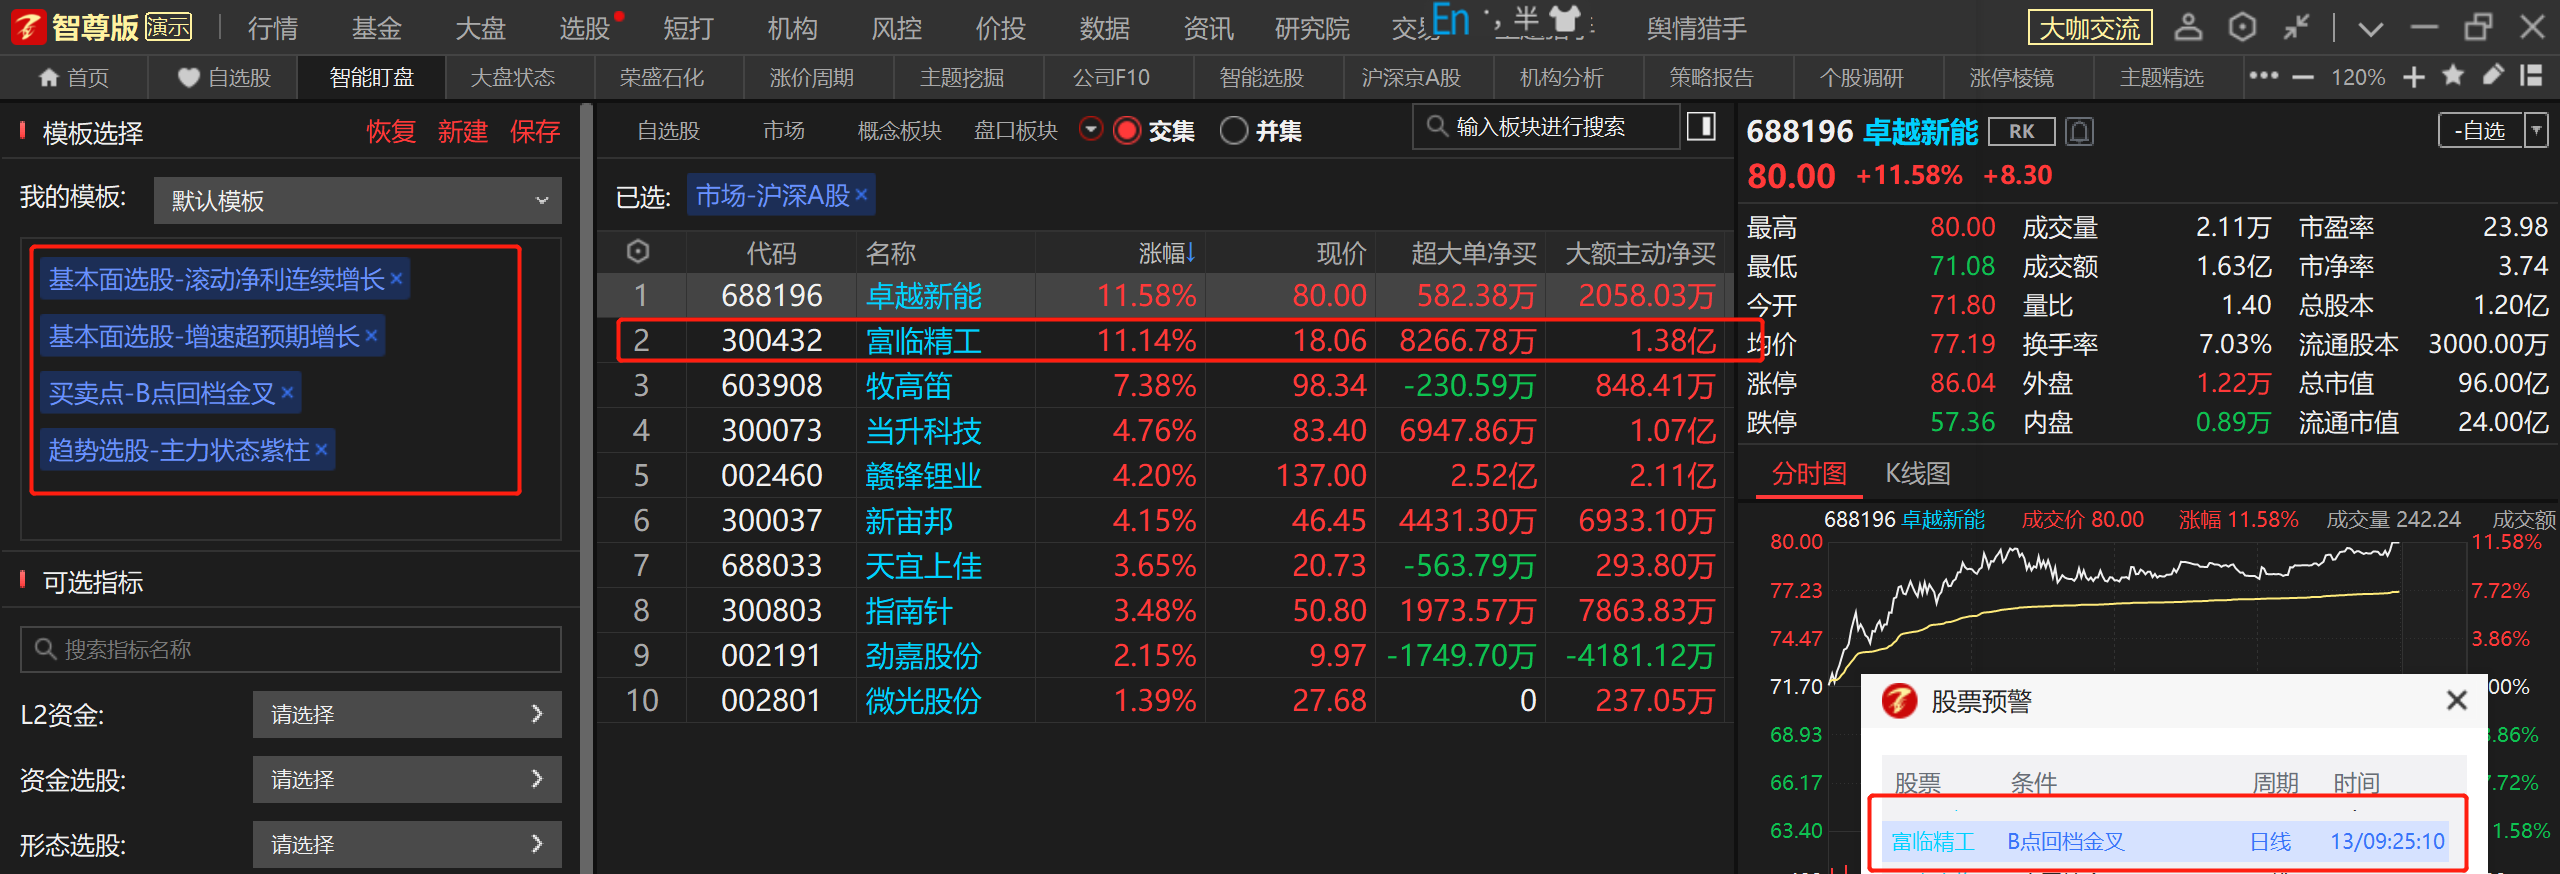Expand the 资金选股 请选择 selector
This screenshot has height=874, width=2560.
click(x=407, y=779)
